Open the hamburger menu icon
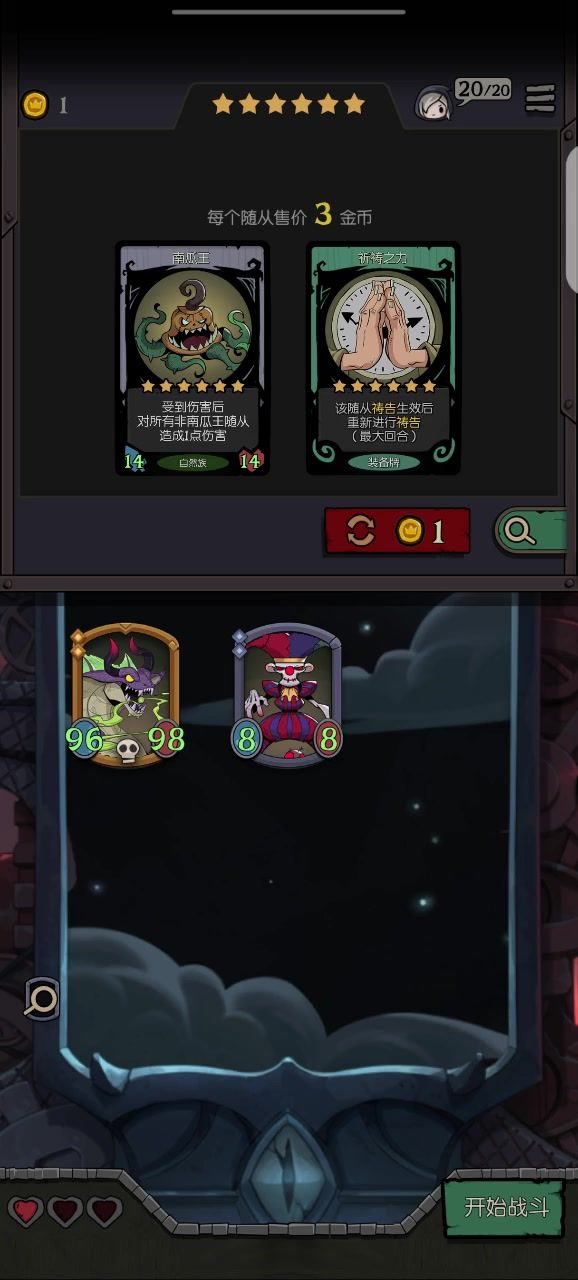This screenshot has height=1280, width=578. (540, 99)
